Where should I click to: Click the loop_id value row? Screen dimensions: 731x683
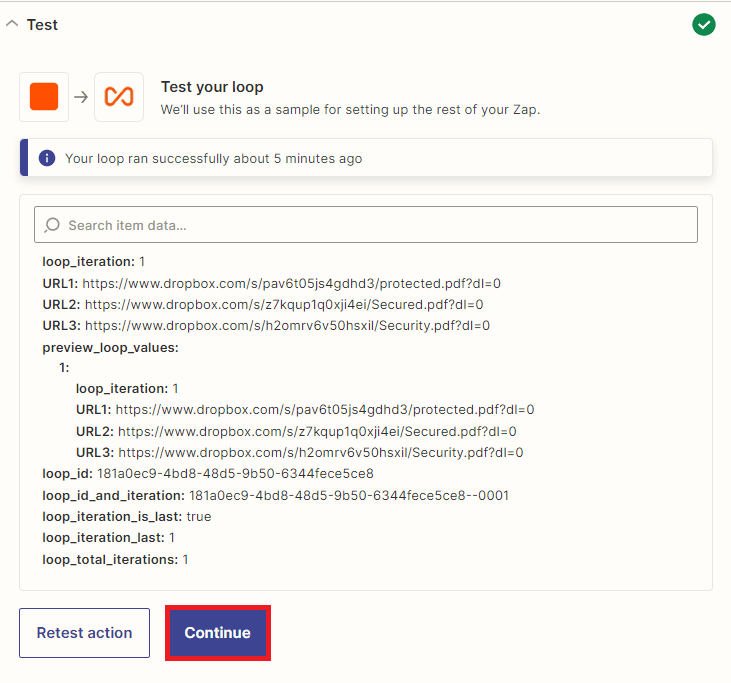(207, 473)
